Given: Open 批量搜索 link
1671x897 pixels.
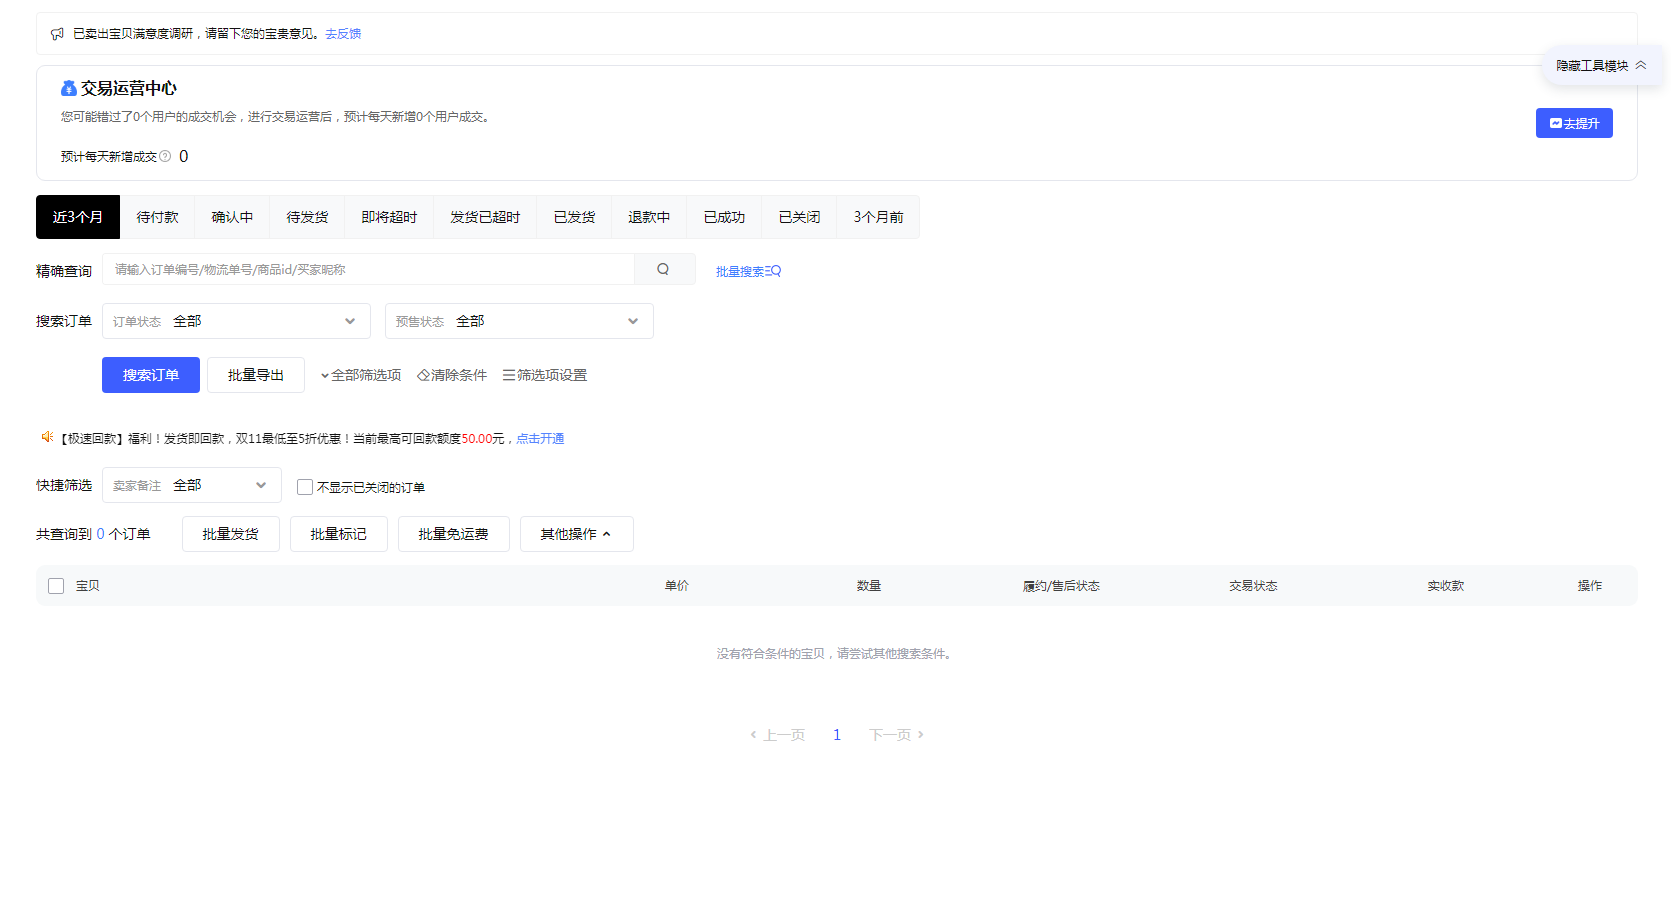Looking at the screenshot, I should point(748,271).
